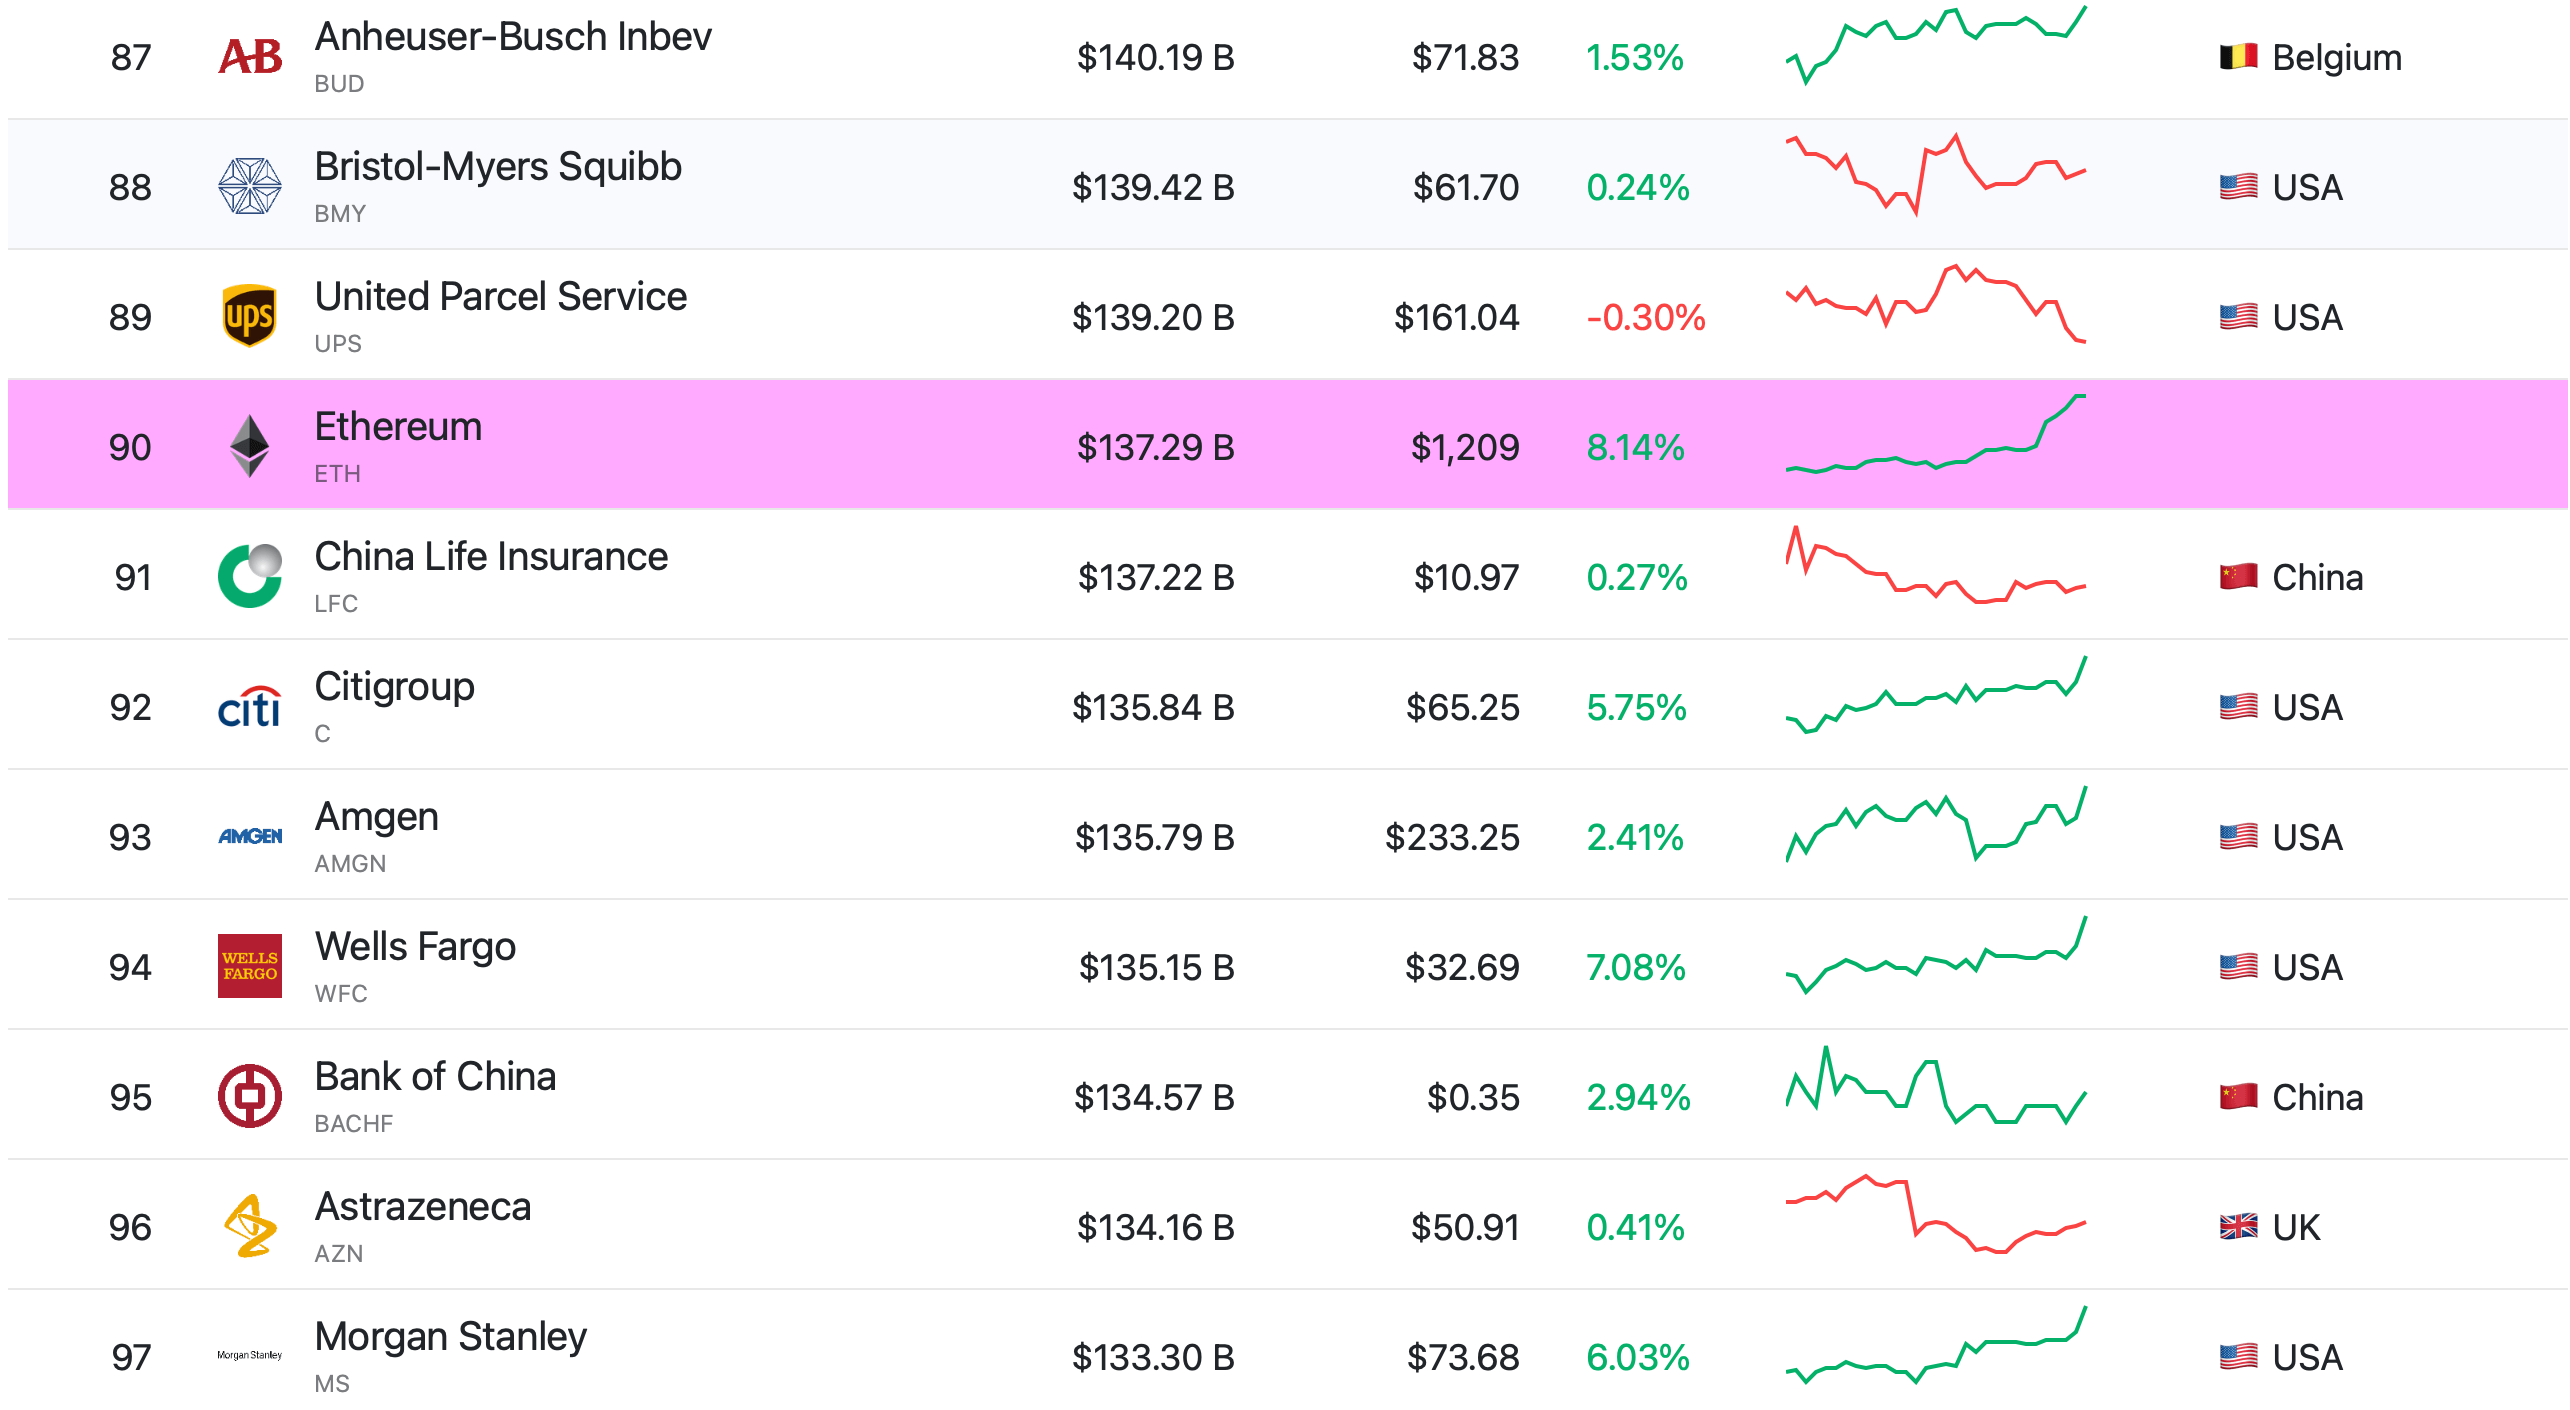Select the $0.35 Bank of China price
Image resolution: width=2570 pixels, height=1410 pixels.
click(x=1473, y=1098)
